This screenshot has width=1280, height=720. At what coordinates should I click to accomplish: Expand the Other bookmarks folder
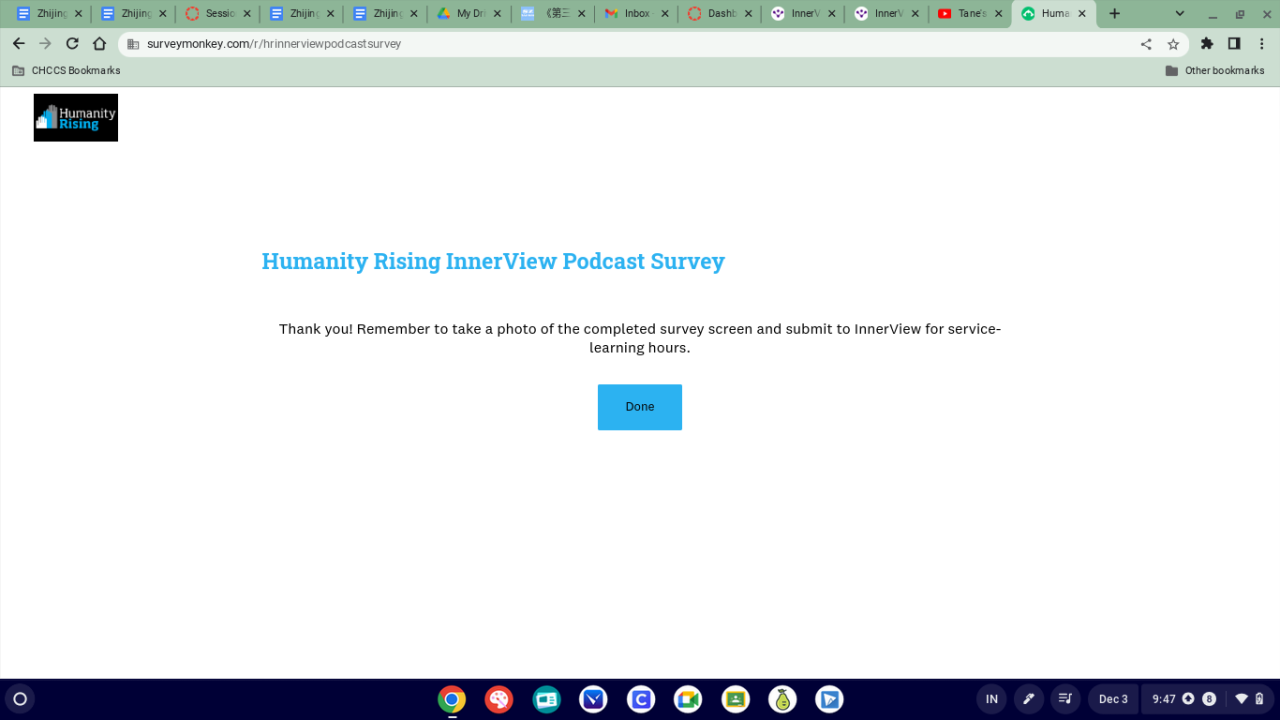tap(1215, 71)
